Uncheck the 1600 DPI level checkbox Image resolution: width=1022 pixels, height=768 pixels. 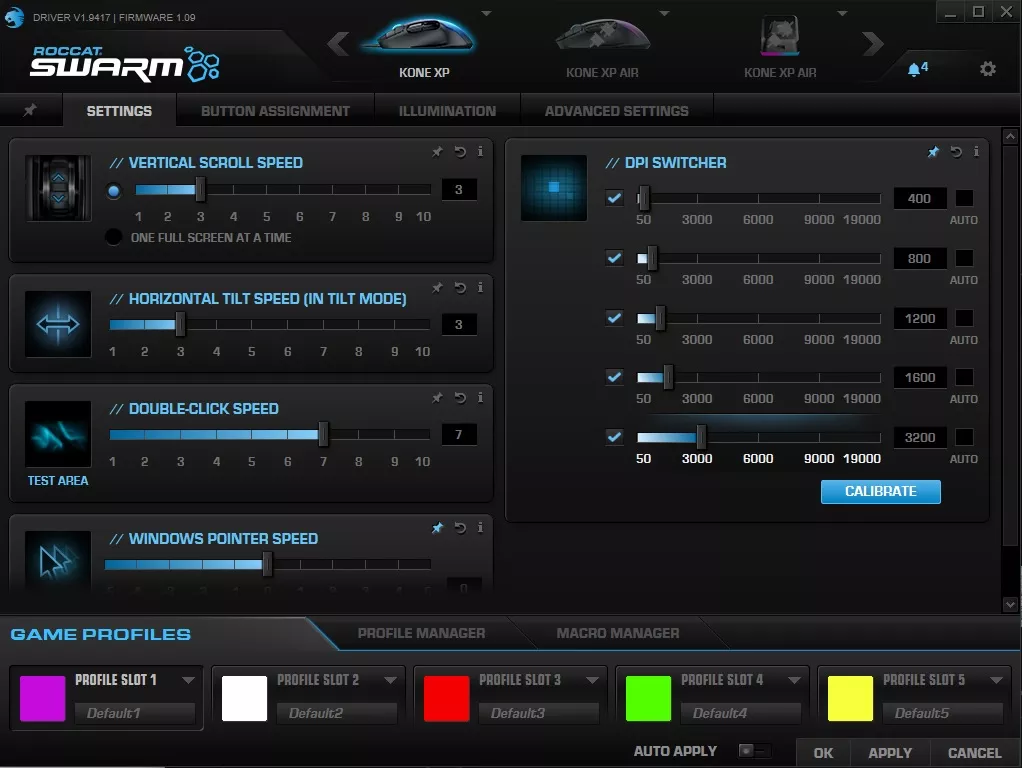(x=614, y=377)
